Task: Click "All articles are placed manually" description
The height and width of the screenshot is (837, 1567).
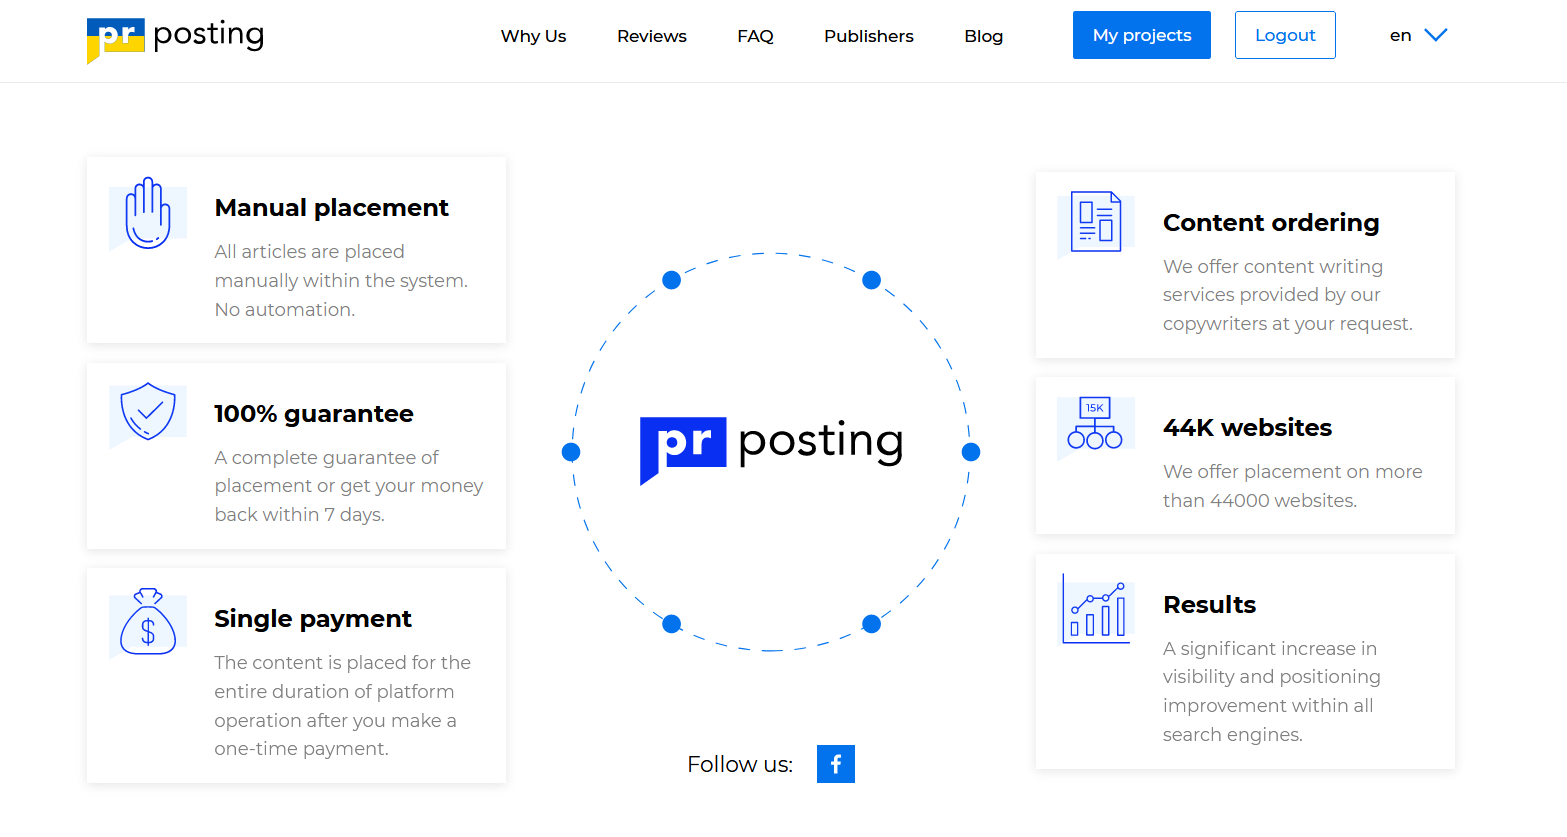Action: click(341, 281)
